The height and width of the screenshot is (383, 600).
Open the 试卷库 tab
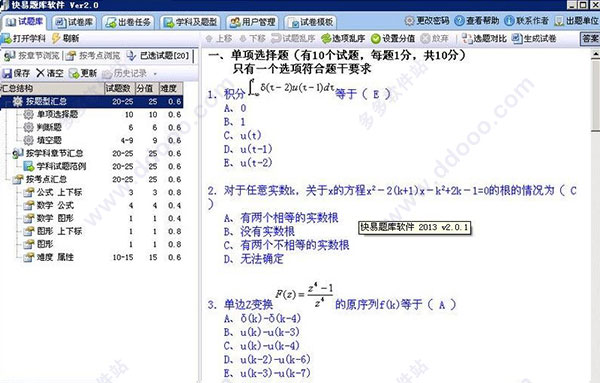[x=75, y=22]
